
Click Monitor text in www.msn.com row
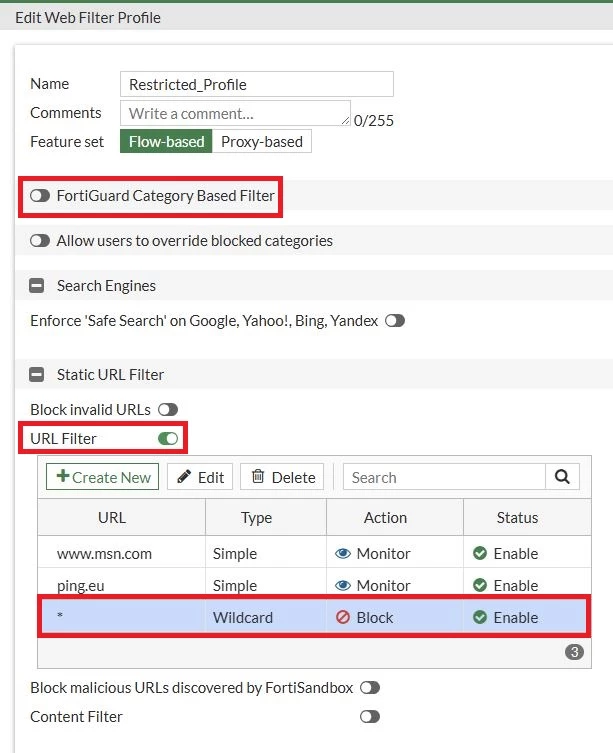click(x=383, y=554)
